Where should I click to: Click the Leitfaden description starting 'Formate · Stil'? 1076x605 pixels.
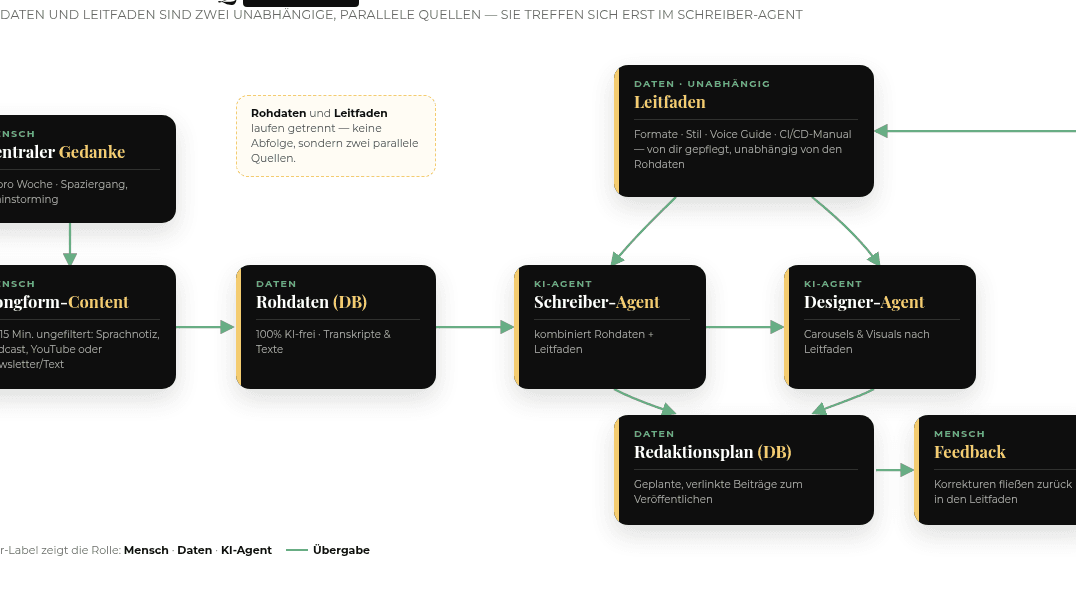point(742,150)
